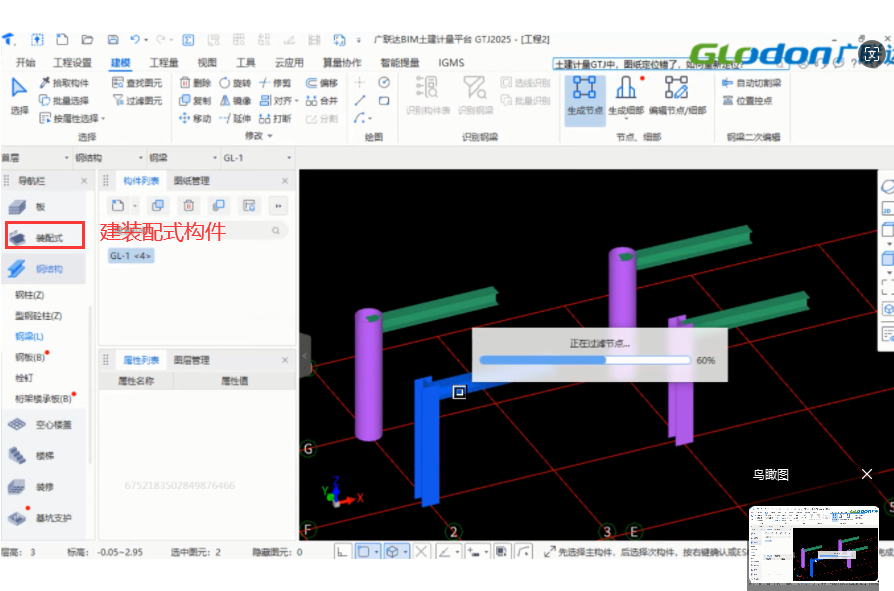Click 编辑节点/细部 edit nodes icon
Screen dimensions: 894x591
(677, 88)
